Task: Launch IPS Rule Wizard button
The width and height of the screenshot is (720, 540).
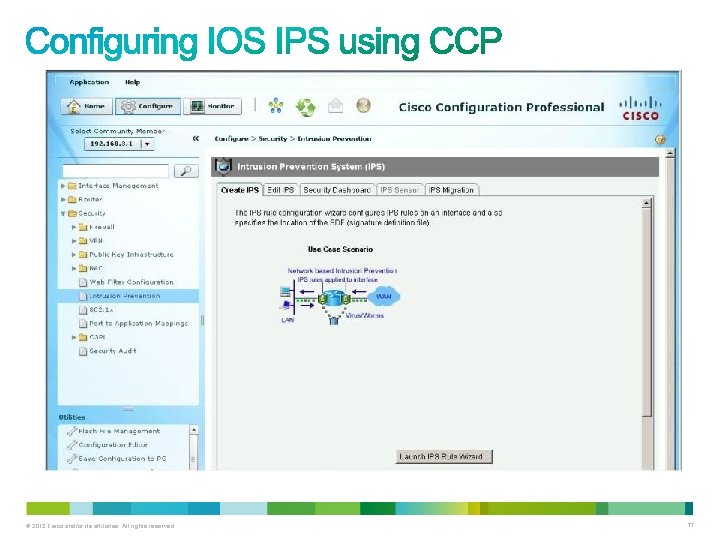Action: [444, 456]
